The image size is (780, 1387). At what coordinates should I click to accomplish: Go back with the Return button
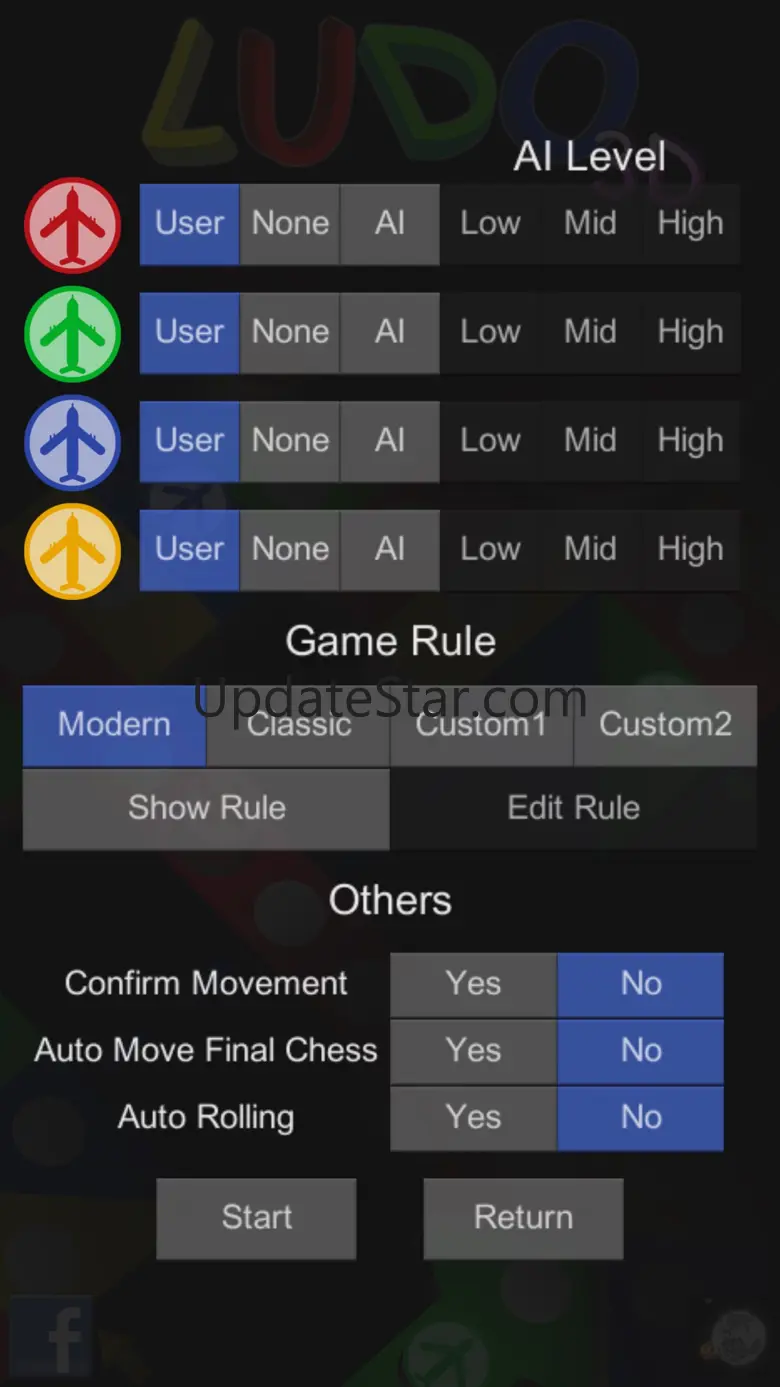[x=523, y=1218]
